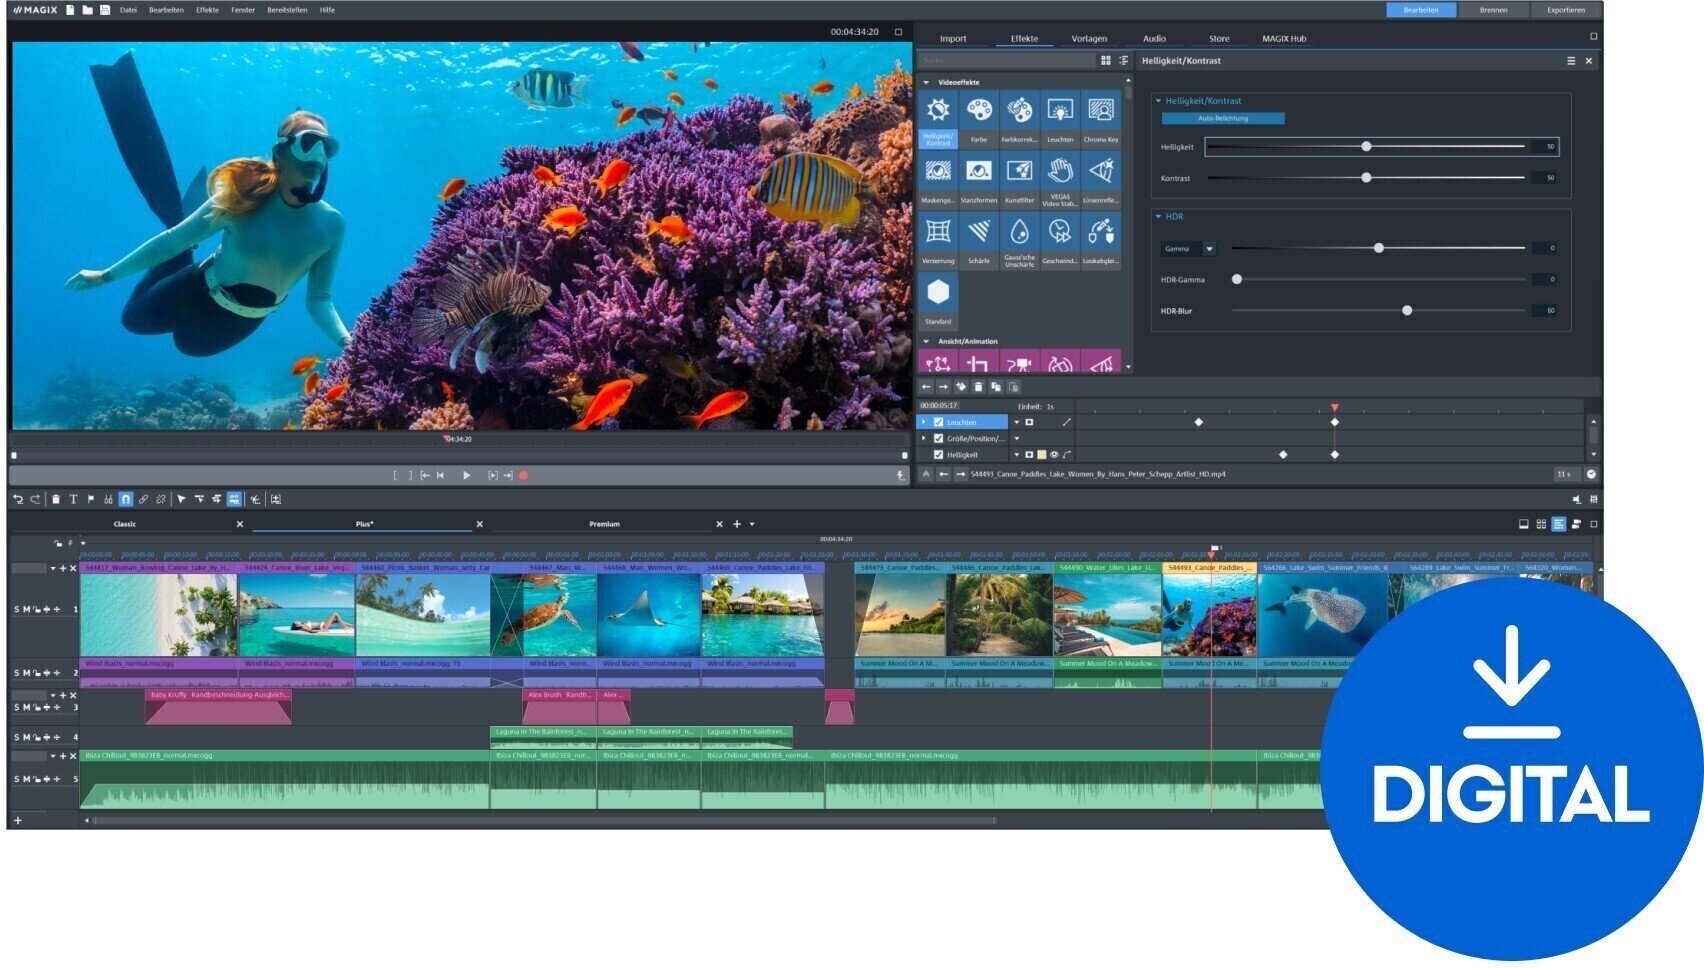Select the VEGAS Video Stab. effect
Screen dimensions: 1704x968
(x=1060, y=172)
